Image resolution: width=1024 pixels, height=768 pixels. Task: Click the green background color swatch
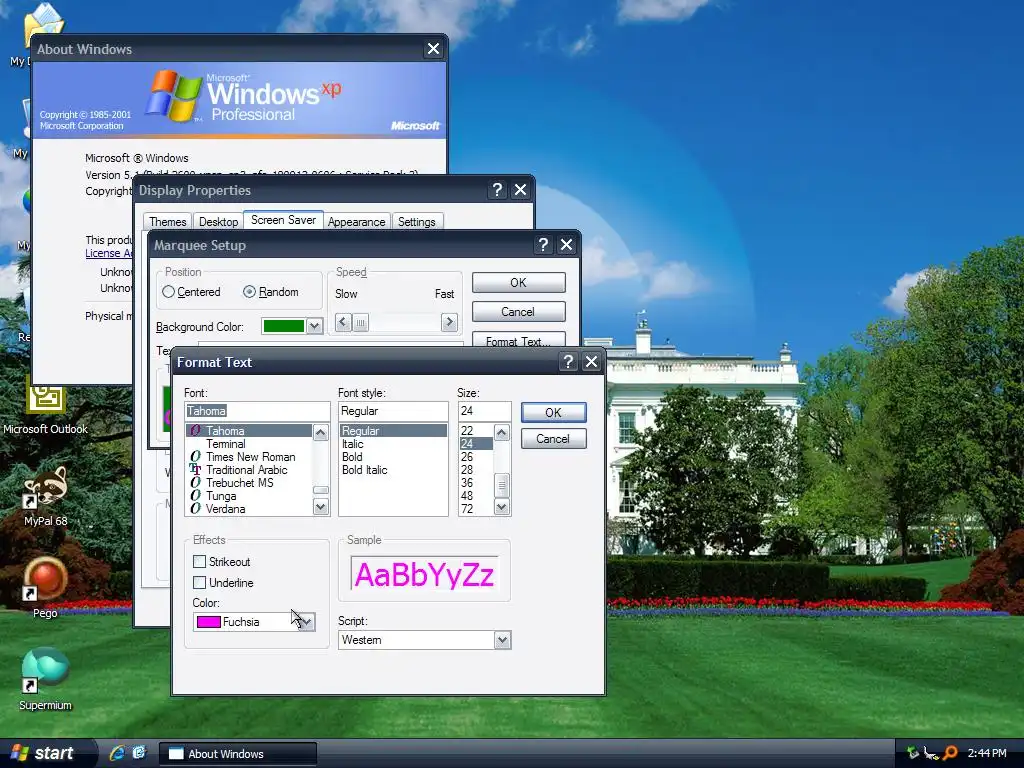pos(284,326)
